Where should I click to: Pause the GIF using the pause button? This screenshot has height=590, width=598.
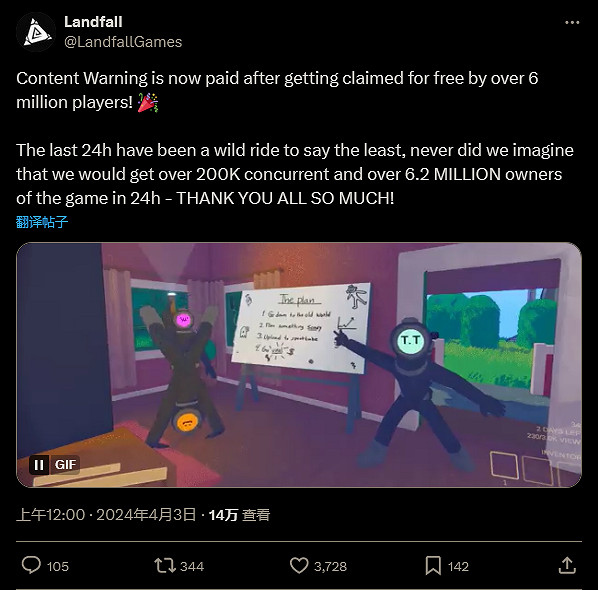[x=39, y=465]
